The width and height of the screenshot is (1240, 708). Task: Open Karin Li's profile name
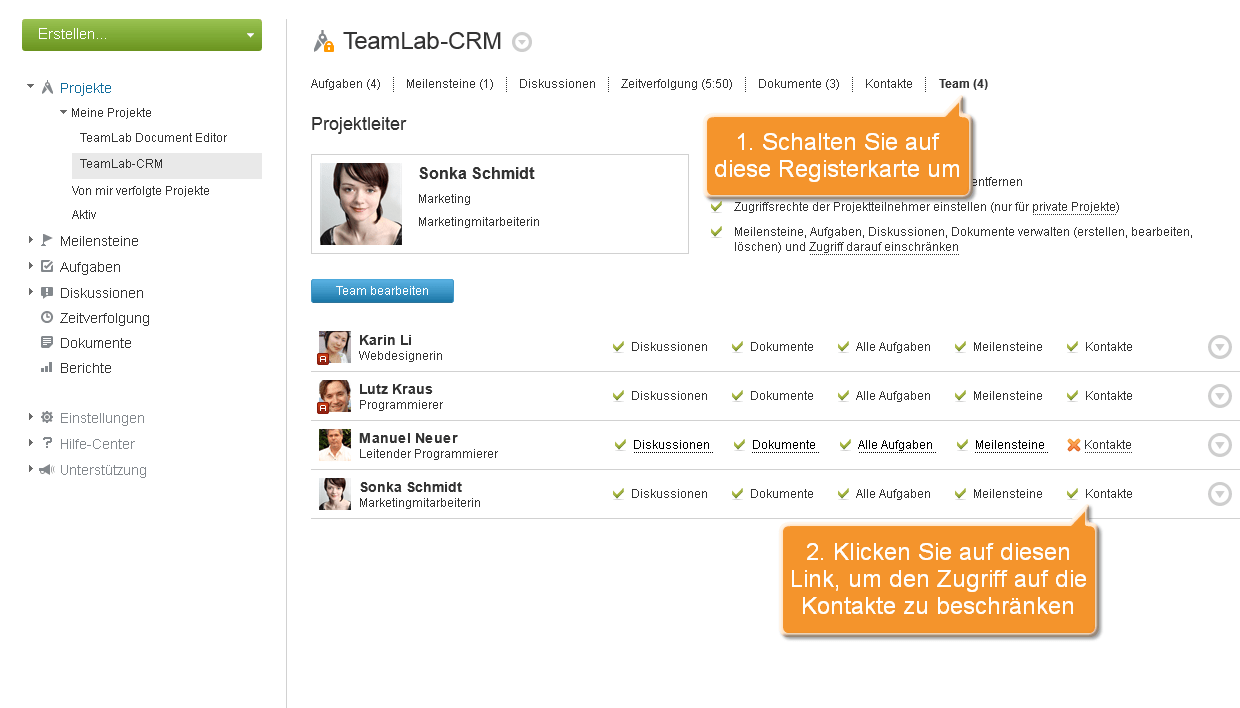click(x=385, y=340)
